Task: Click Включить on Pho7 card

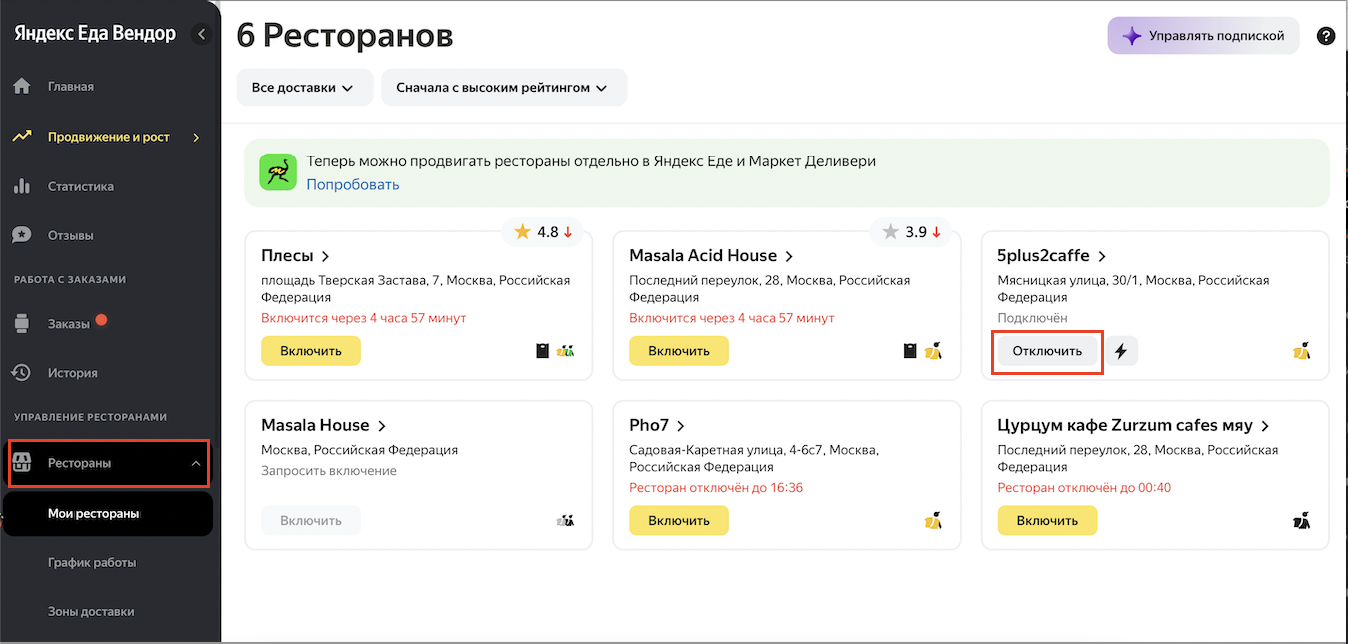Action: point(679,520)
